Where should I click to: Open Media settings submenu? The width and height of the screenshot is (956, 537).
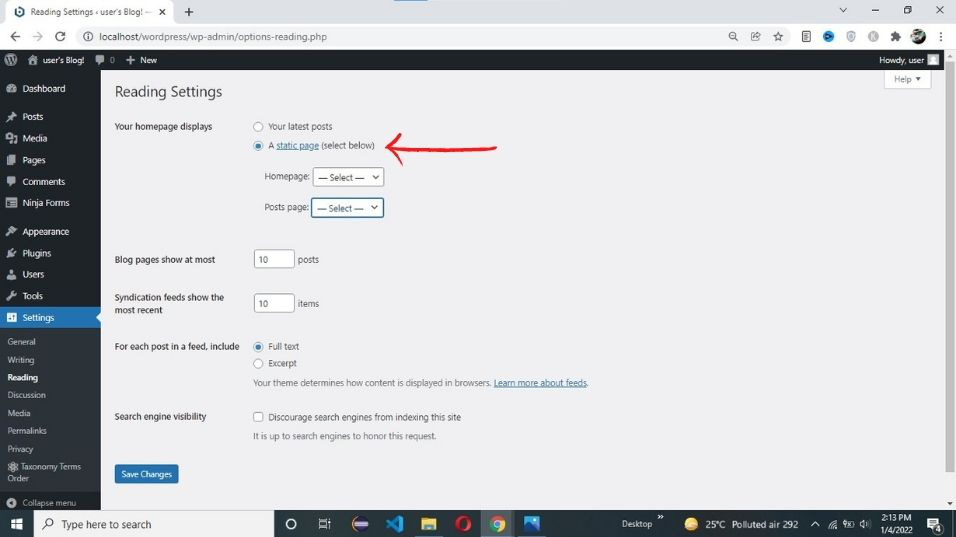click(19, 413)
